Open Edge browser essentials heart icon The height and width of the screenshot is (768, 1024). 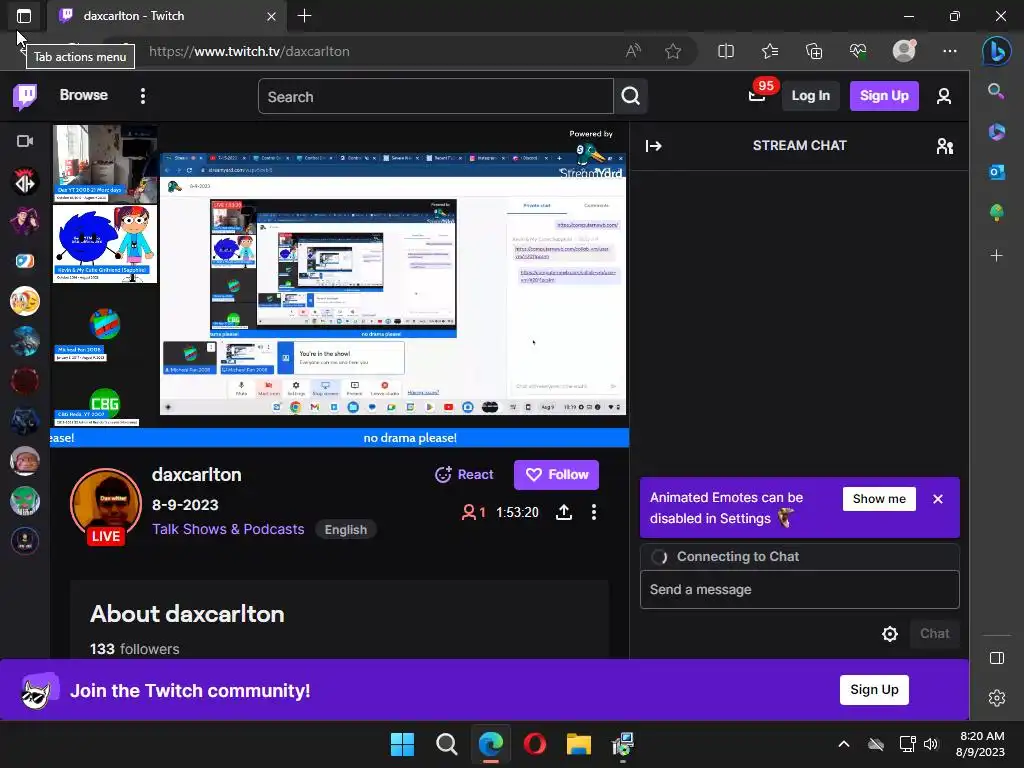tap(857, 51)
